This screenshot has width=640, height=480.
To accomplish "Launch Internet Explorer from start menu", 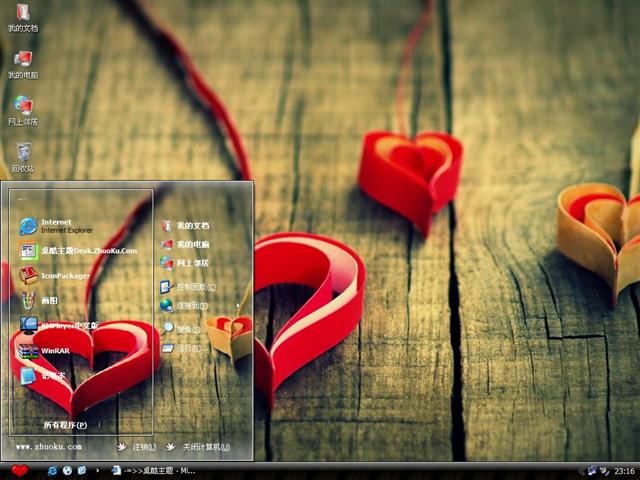I will click(x=56, y=226).
